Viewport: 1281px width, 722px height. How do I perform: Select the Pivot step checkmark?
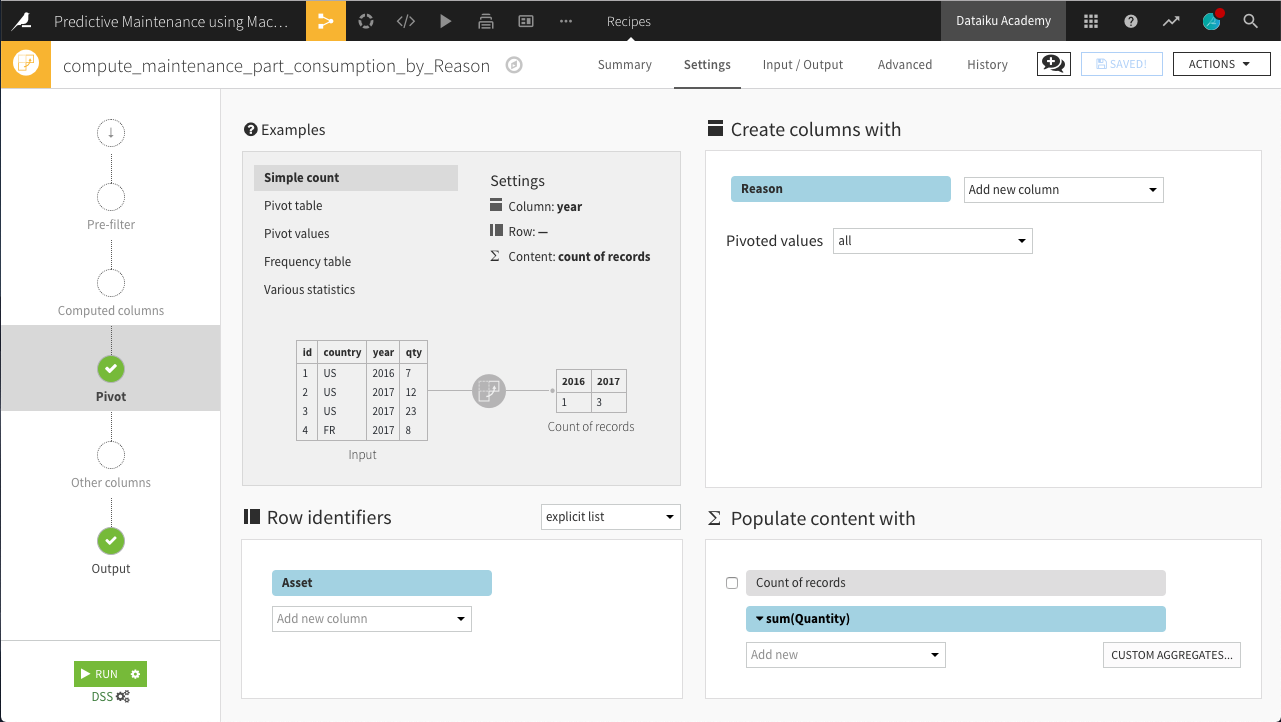point(111,369)
